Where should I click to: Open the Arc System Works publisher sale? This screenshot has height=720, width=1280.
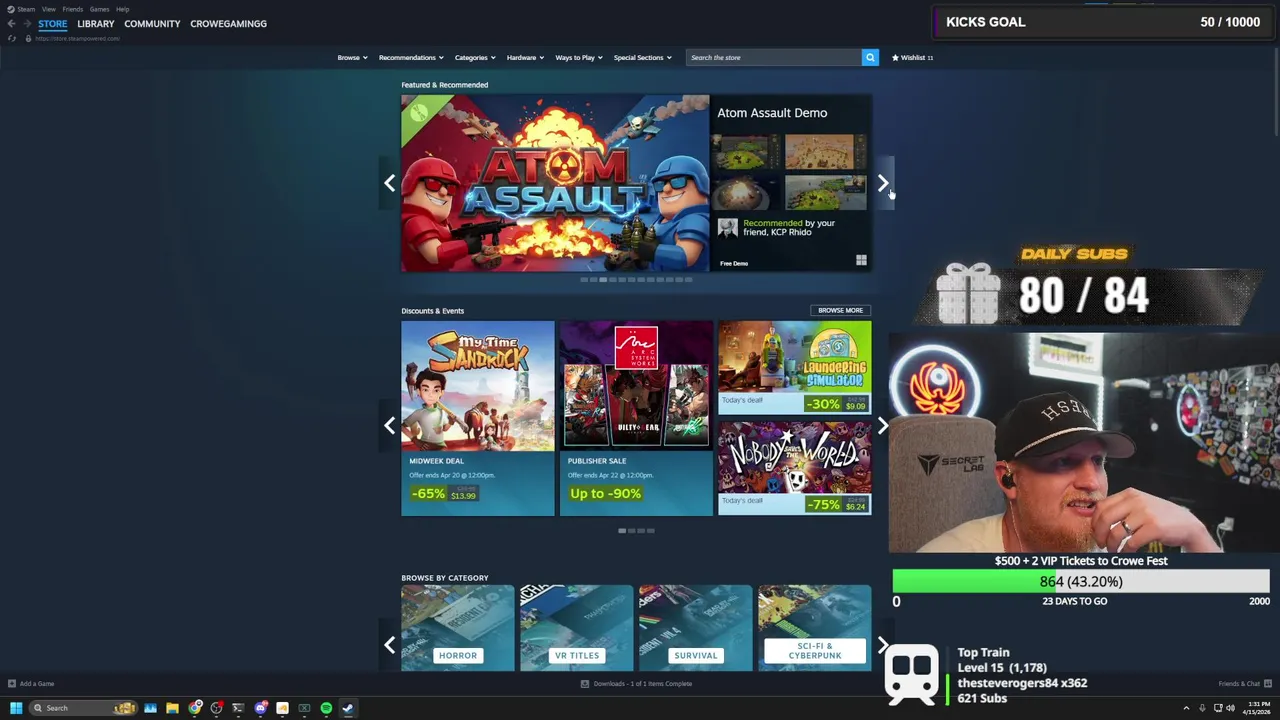[636, 418]
